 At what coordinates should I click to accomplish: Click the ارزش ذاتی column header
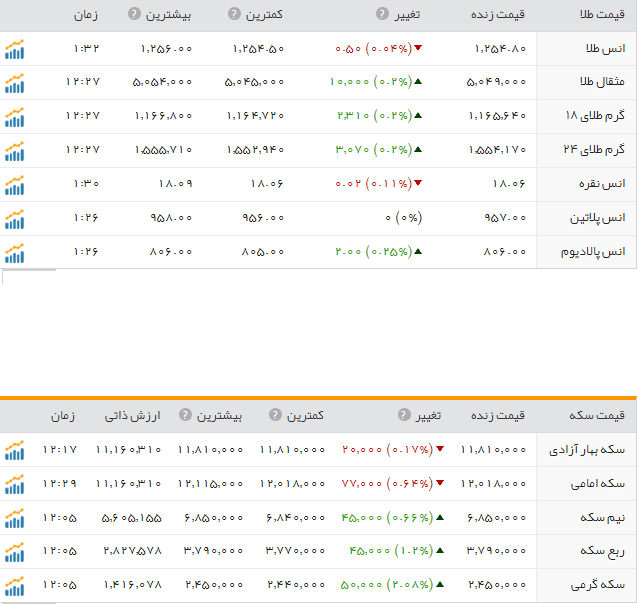(133, 415)
